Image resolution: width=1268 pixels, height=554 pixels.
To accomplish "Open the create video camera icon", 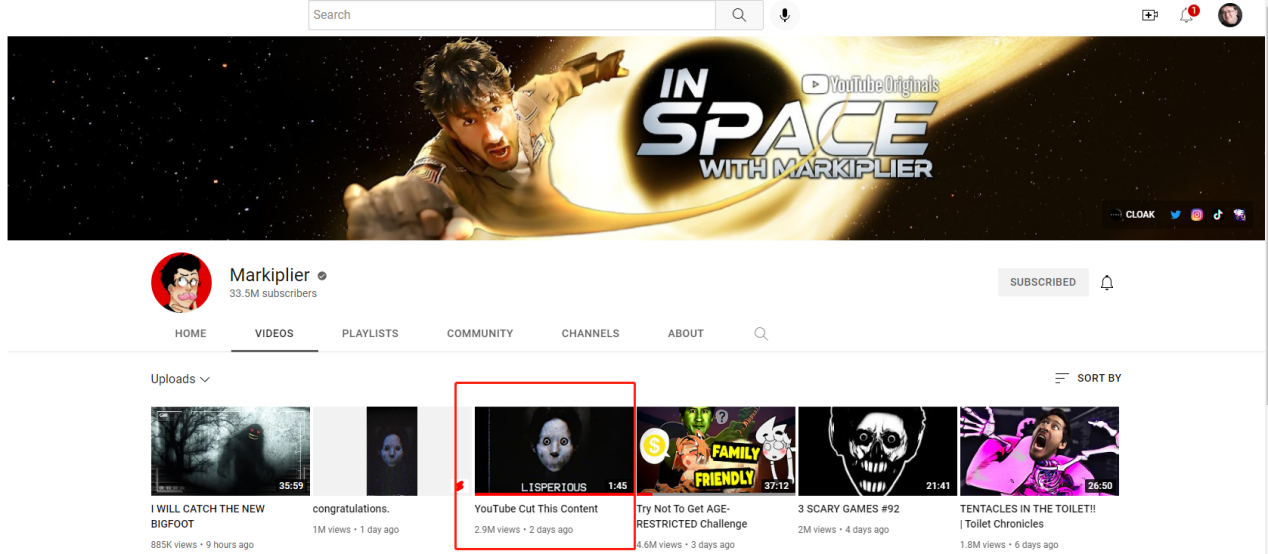I will point(1149,15).
